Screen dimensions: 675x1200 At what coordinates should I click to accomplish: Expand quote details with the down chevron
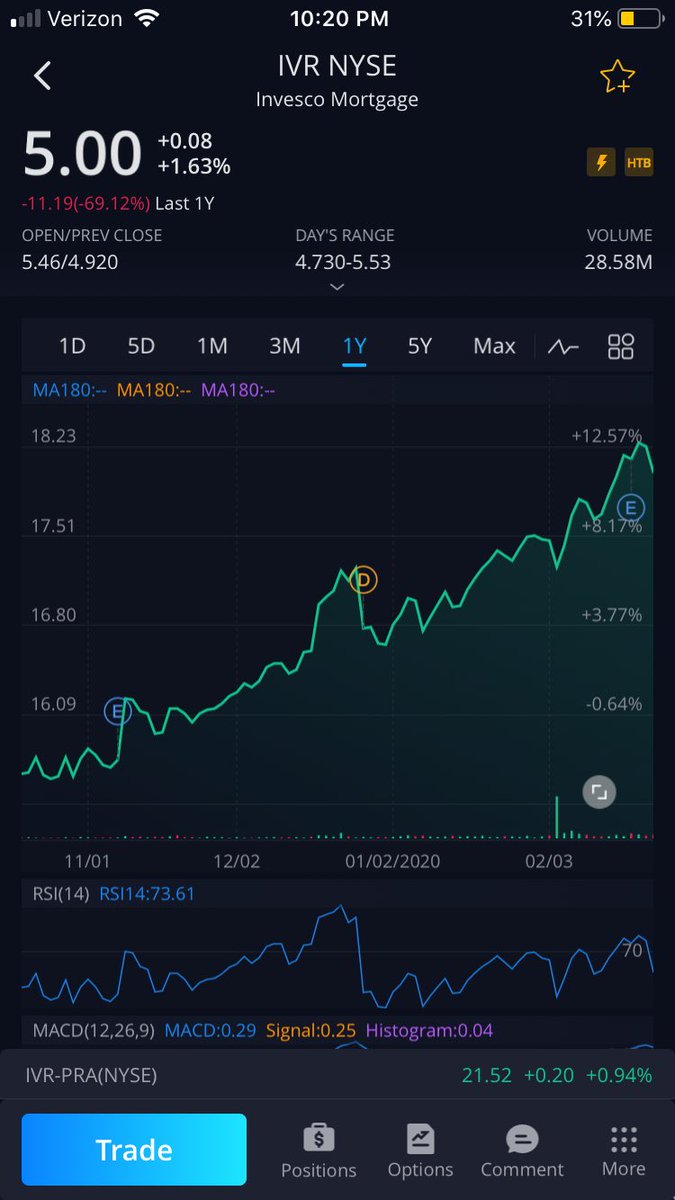[x=337, y=287]
